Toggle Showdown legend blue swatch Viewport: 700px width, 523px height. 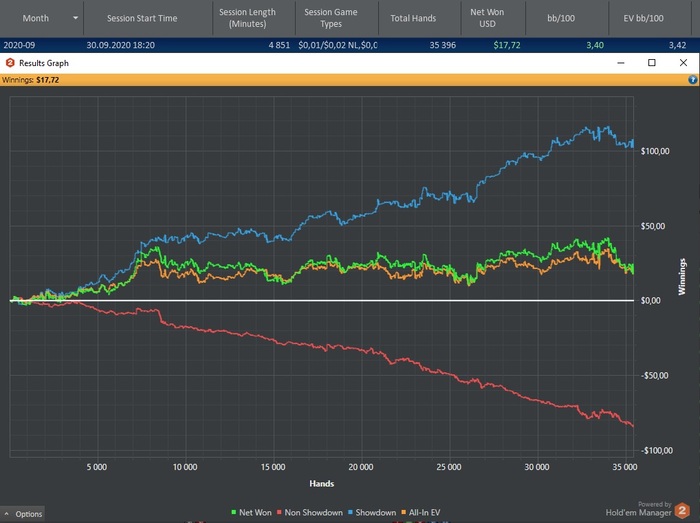pos(350,512)
